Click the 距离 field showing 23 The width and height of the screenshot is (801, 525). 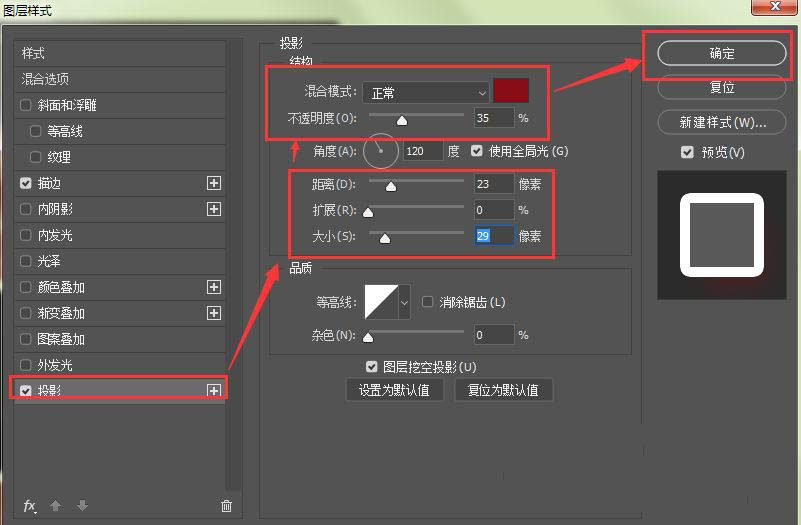click(494, 184)
